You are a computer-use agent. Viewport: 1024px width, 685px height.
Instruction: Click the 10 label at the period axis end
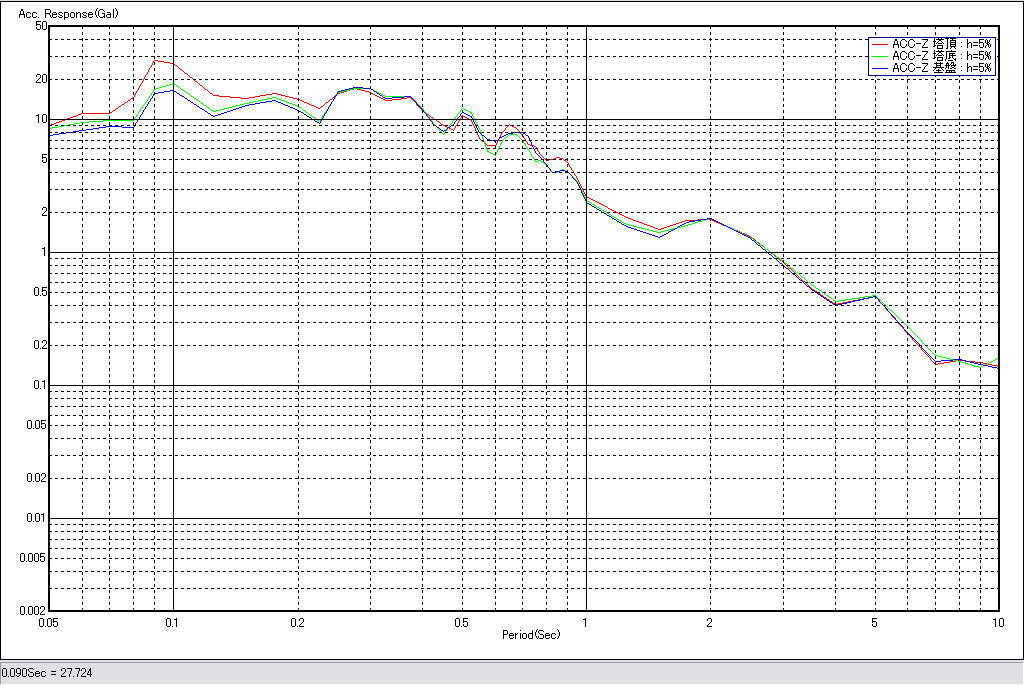click(997, 622)
